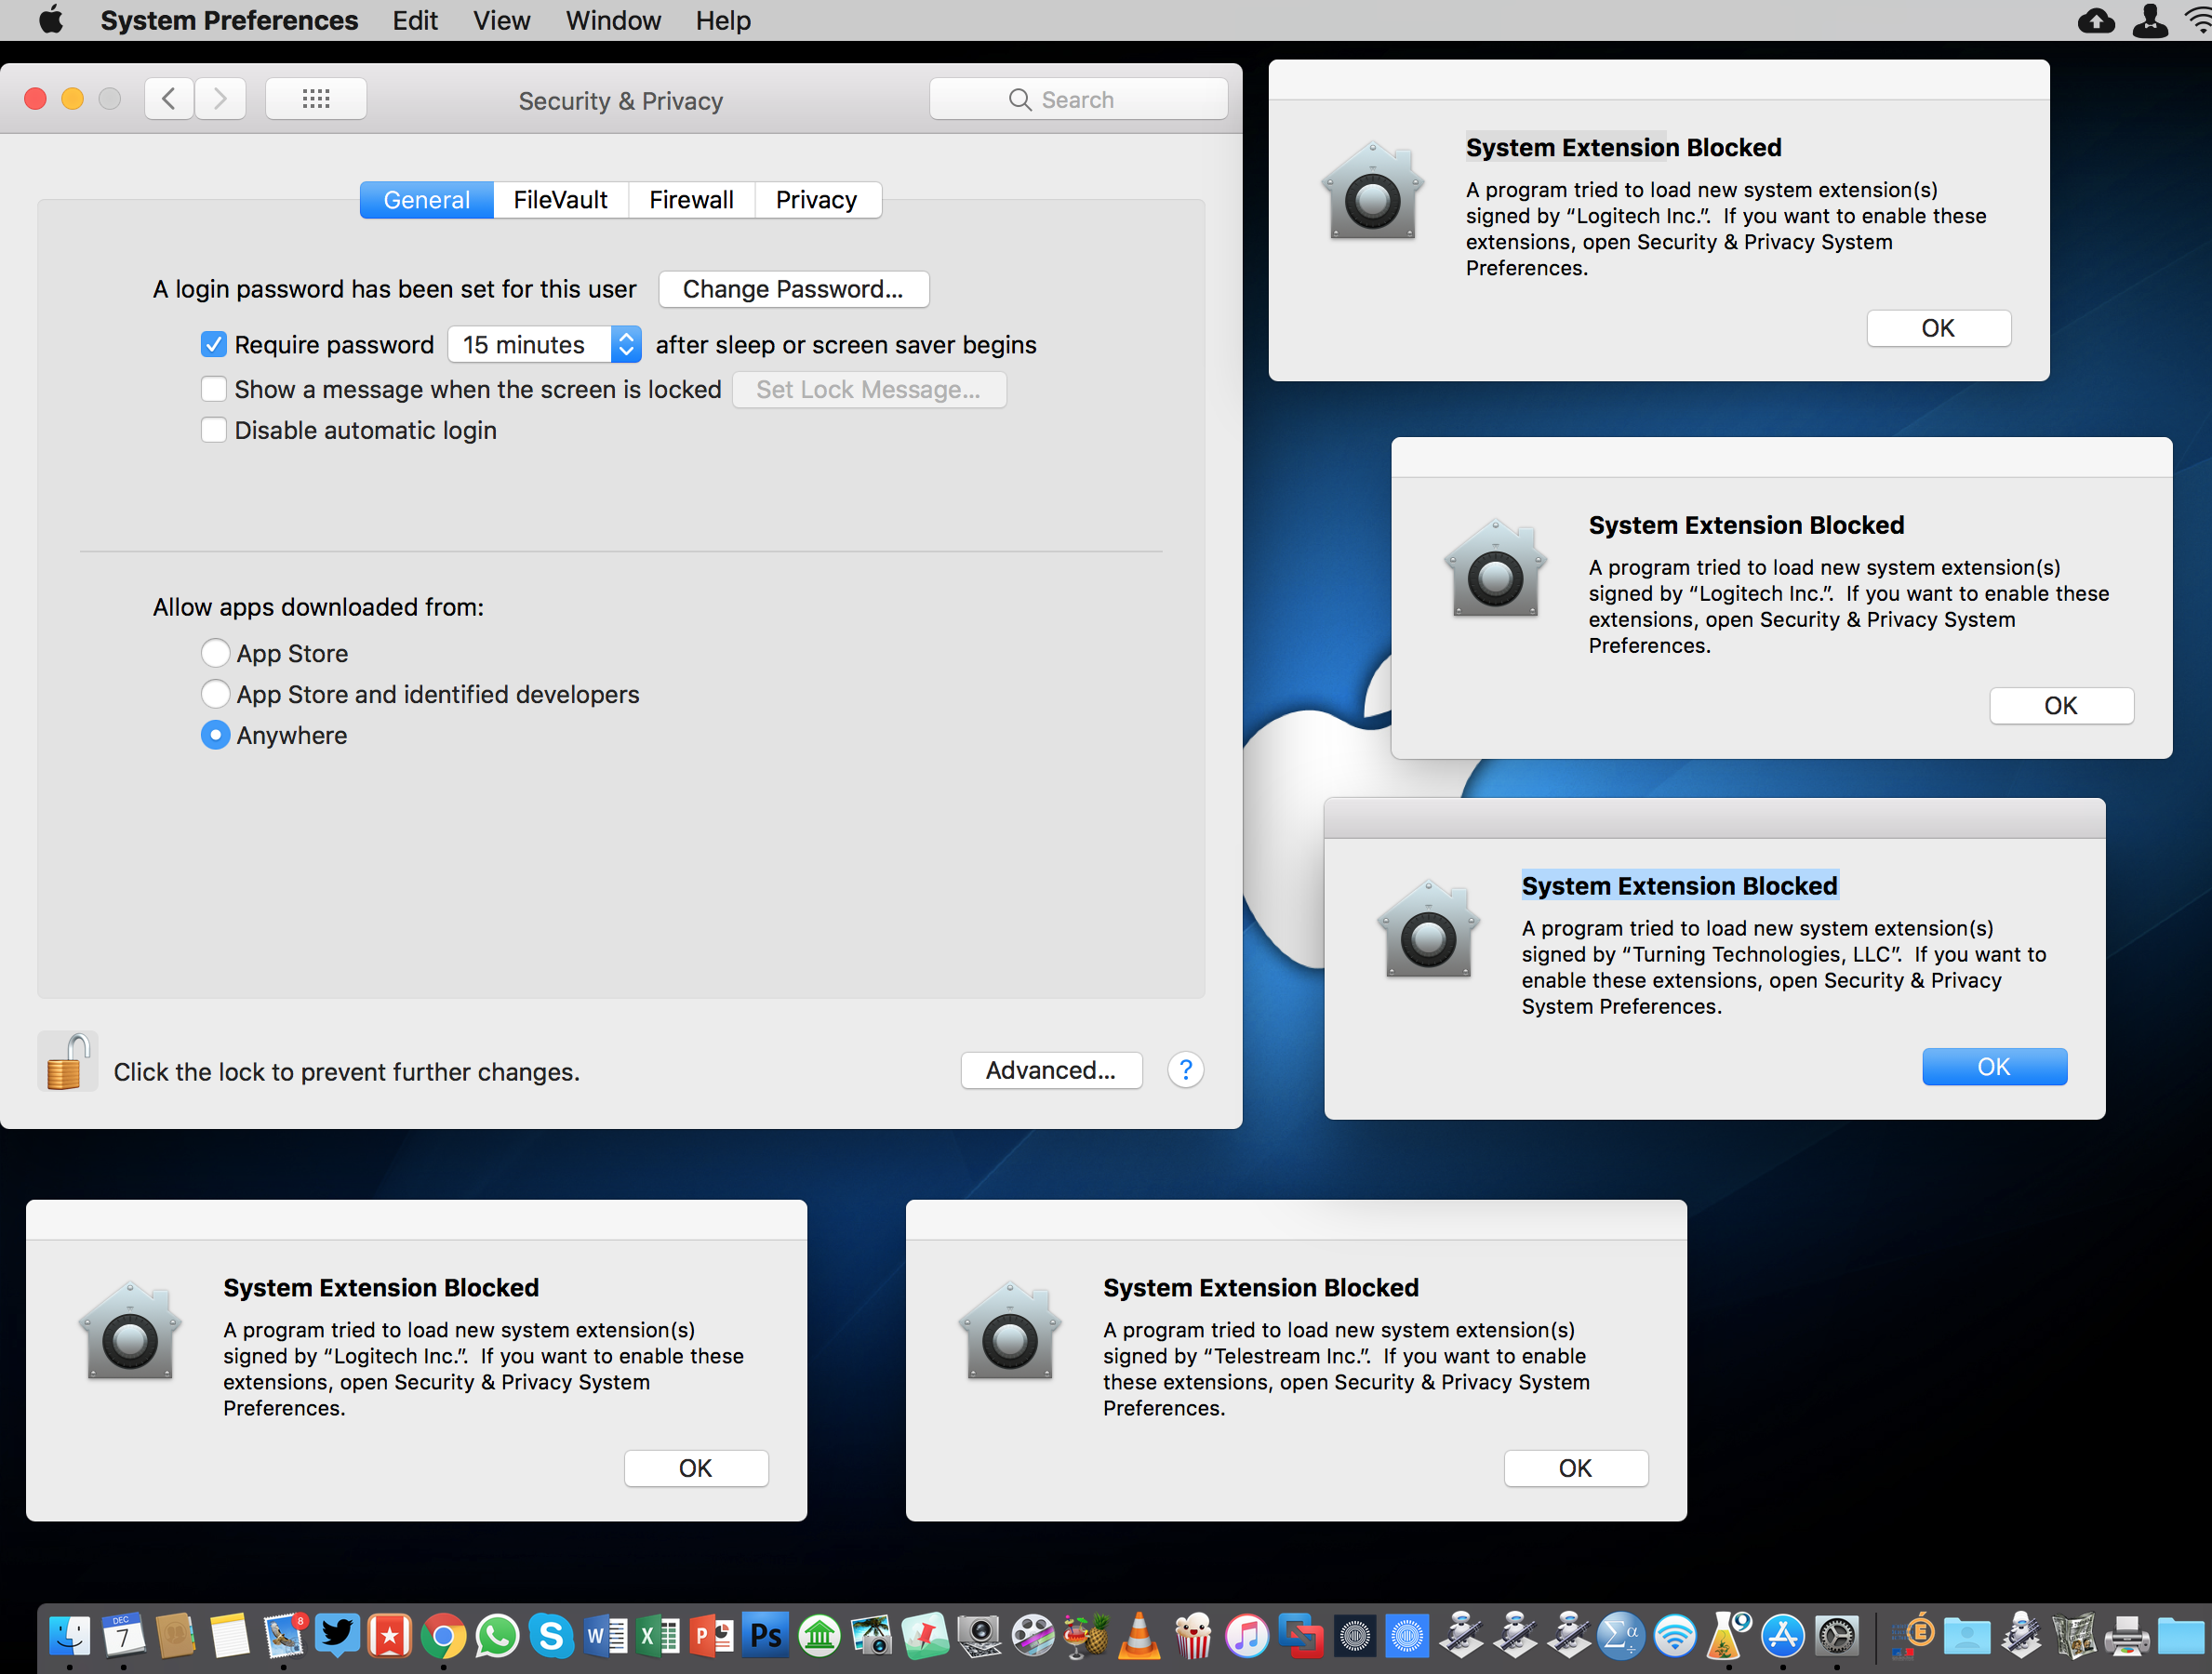Open VLC cone icon in dock
This screenshot has width=2212, height=1674.
click(1139, 1637)
